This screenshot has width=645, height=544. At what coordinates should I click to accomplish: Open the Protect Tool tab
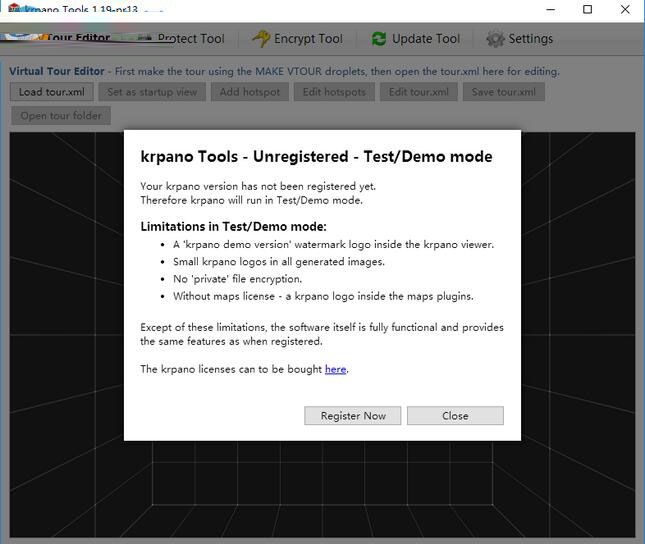pyautogui.click(x=183, y=39)
